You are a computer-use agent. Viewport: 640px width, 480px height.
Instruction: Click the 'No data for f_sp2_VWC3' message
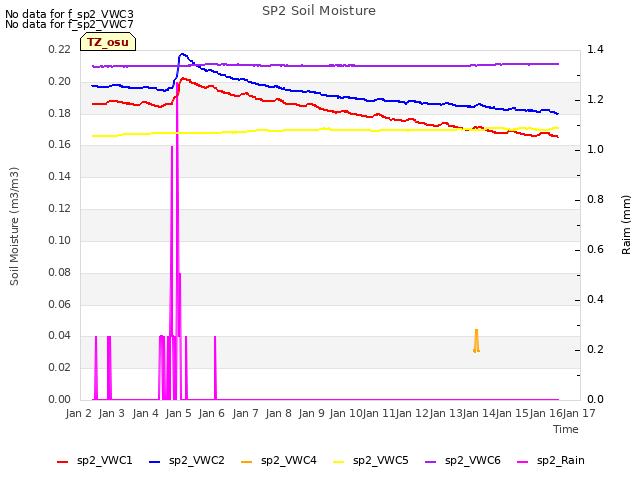click(x=69, y=14)
